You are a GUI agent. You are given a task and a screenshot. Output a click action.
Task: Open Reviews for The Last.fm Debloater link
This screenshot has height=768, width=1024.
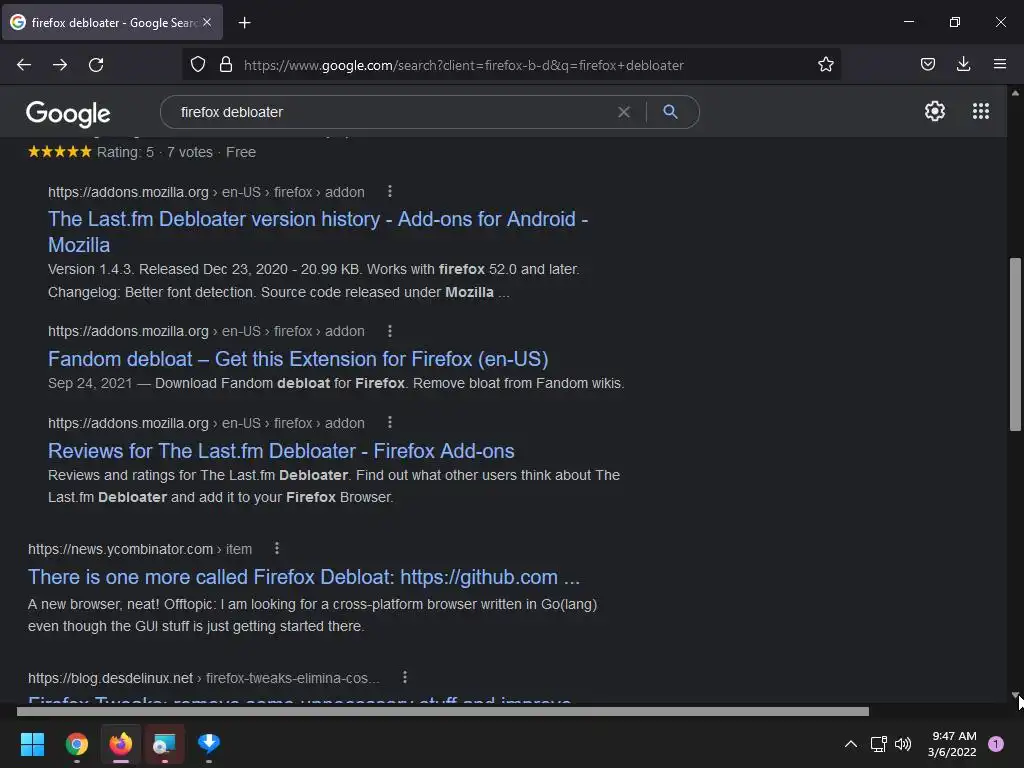click(281, 451)
